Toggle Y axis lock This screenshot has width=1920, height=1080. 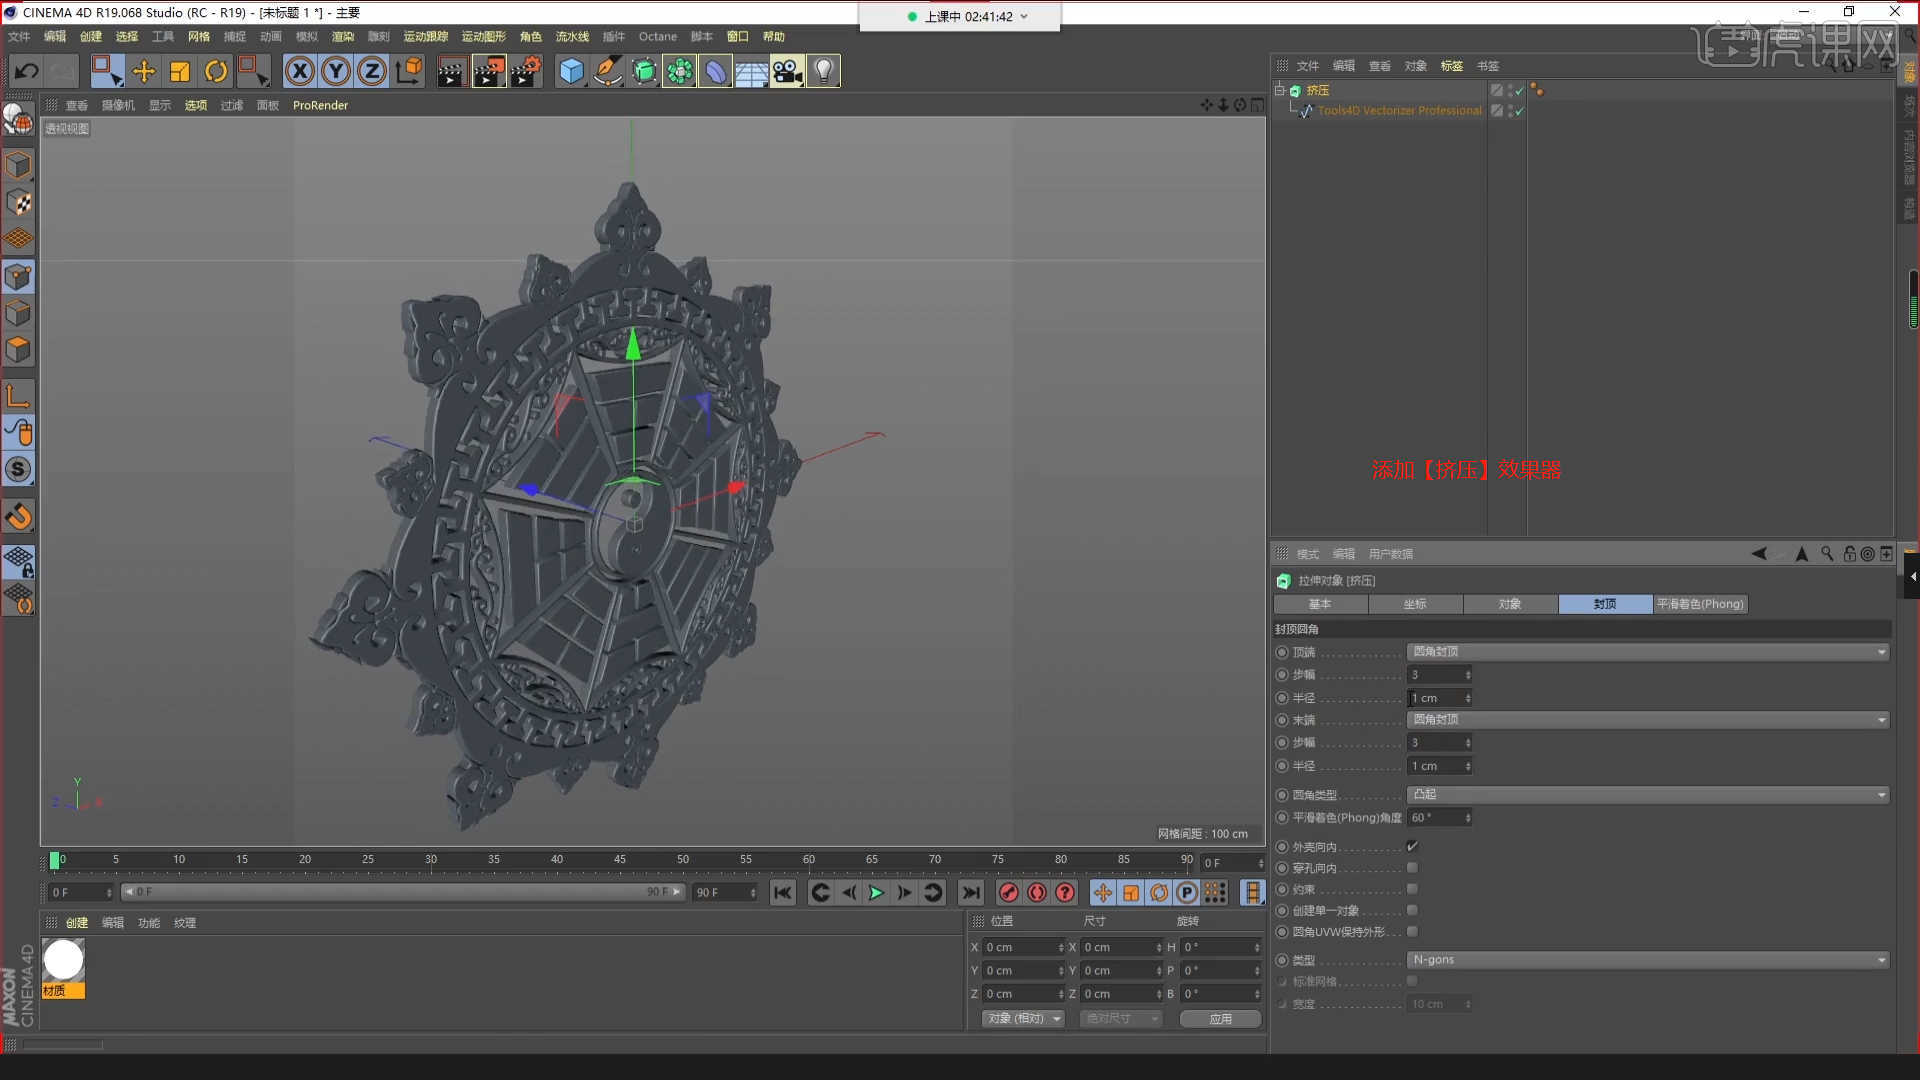[x=336, y=71]
